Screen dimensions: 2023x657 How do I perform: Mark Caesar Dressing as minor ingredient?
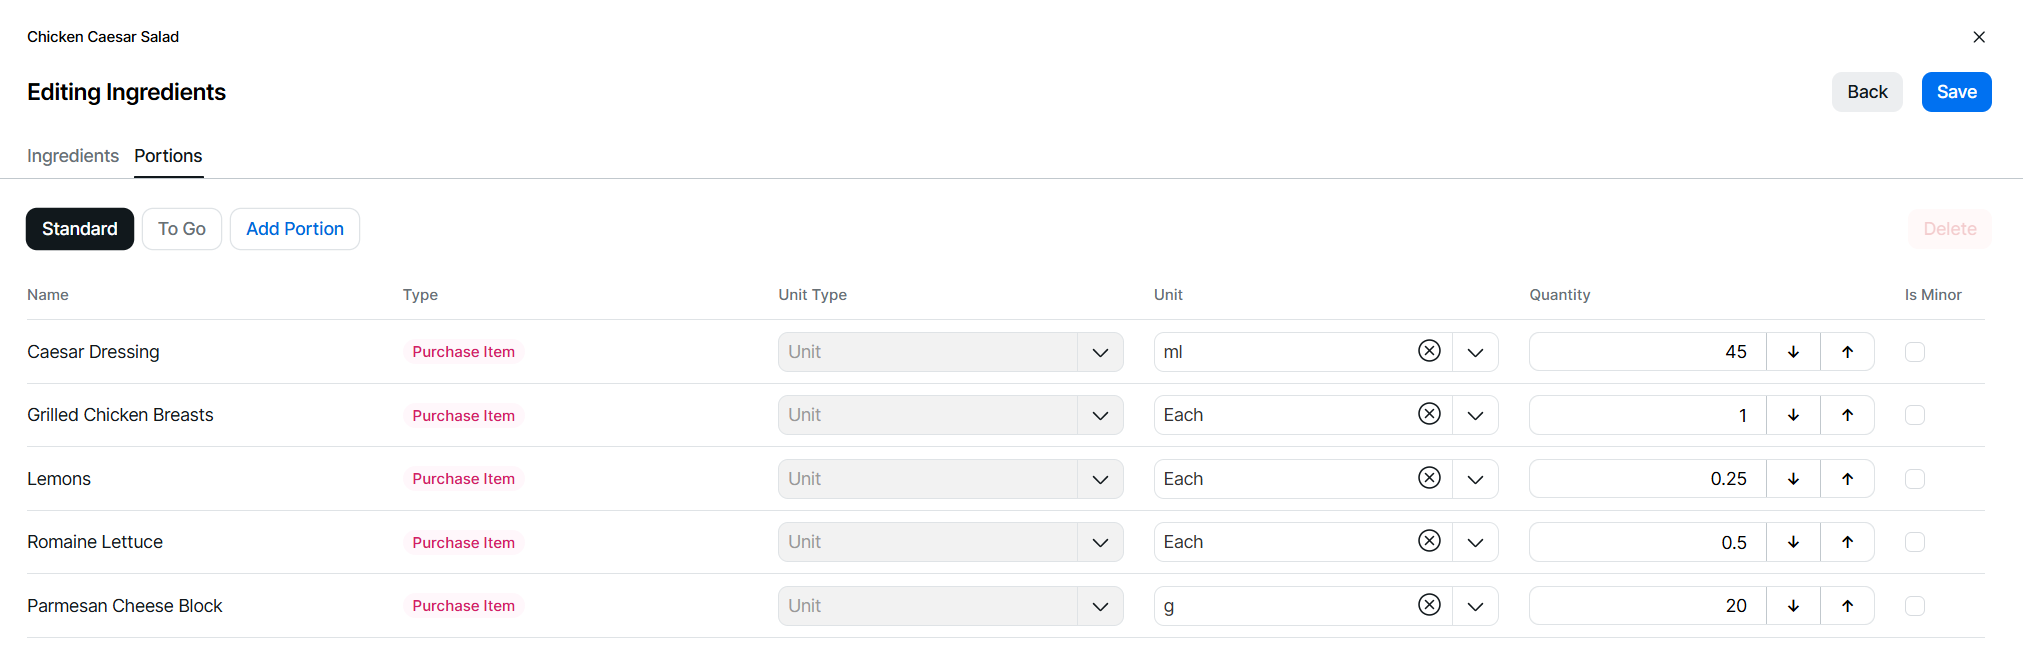[x=1914, y=352]
